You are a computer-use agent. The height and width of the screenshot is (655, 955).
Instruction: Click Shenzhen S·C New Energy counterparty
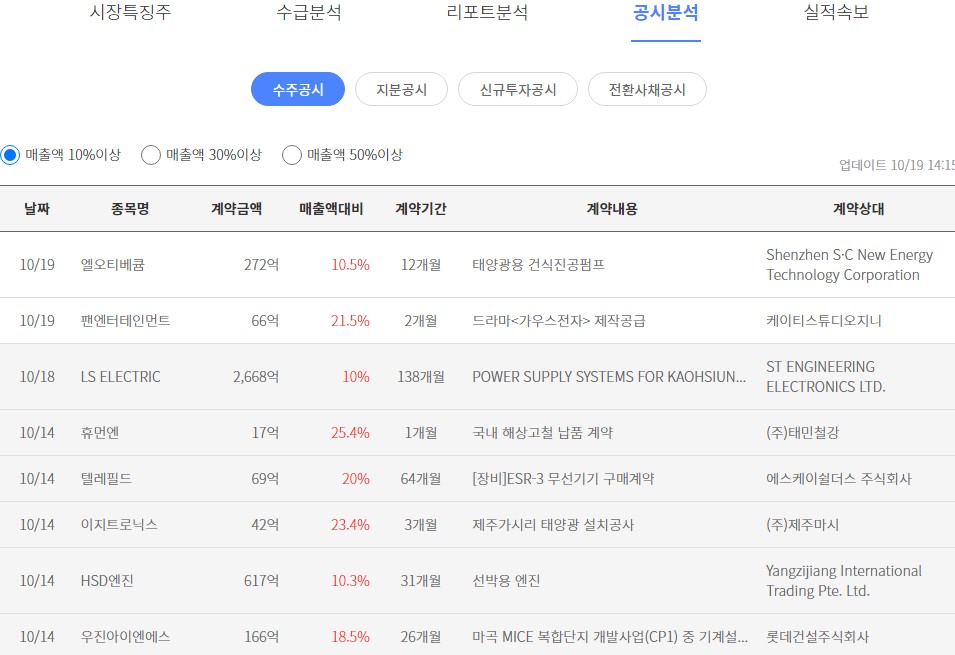click(850, 264)
